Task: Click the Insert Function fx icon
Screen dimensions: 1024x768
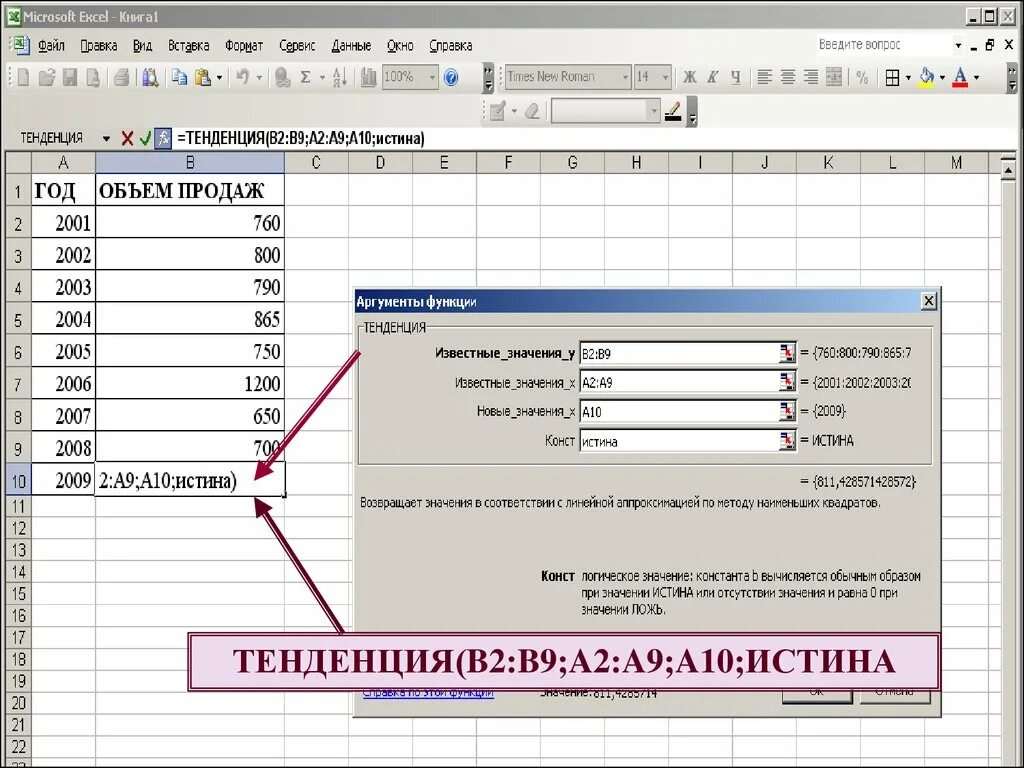Action: tap(163, 138)
